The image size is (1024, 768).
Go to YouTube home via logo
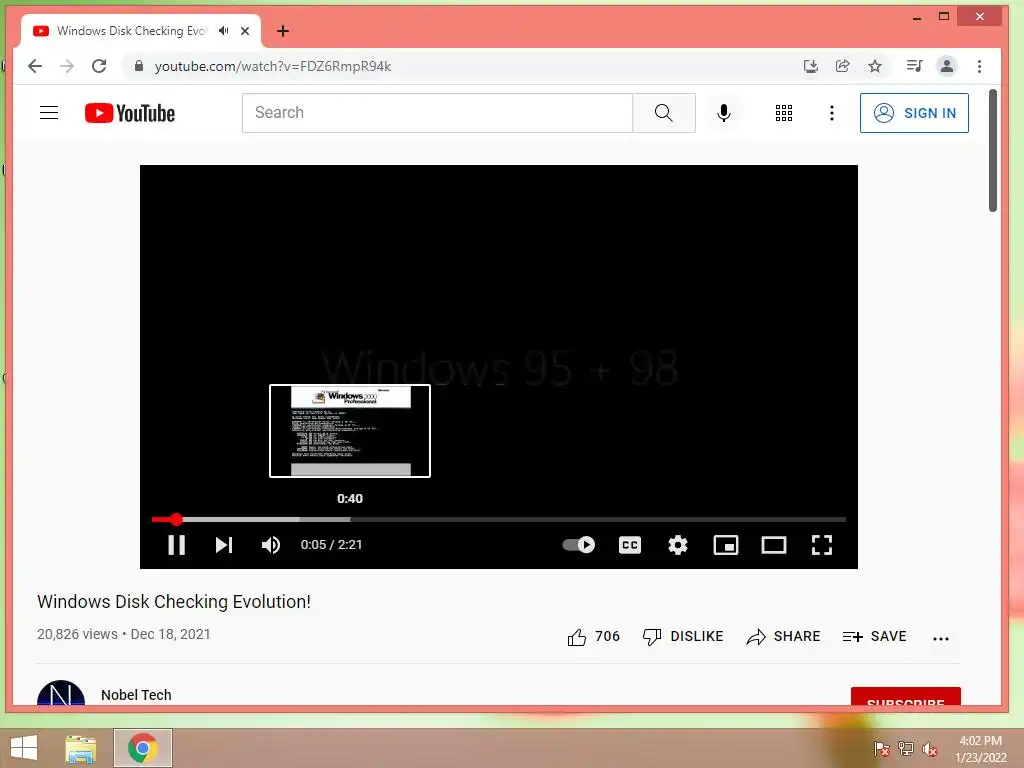130,113
